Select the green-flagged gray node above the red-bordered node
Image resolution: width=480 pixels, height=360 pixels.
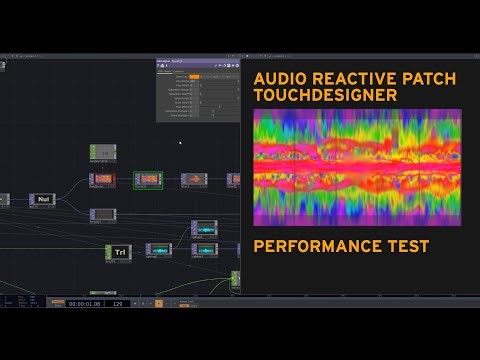[x=103, y=152]
